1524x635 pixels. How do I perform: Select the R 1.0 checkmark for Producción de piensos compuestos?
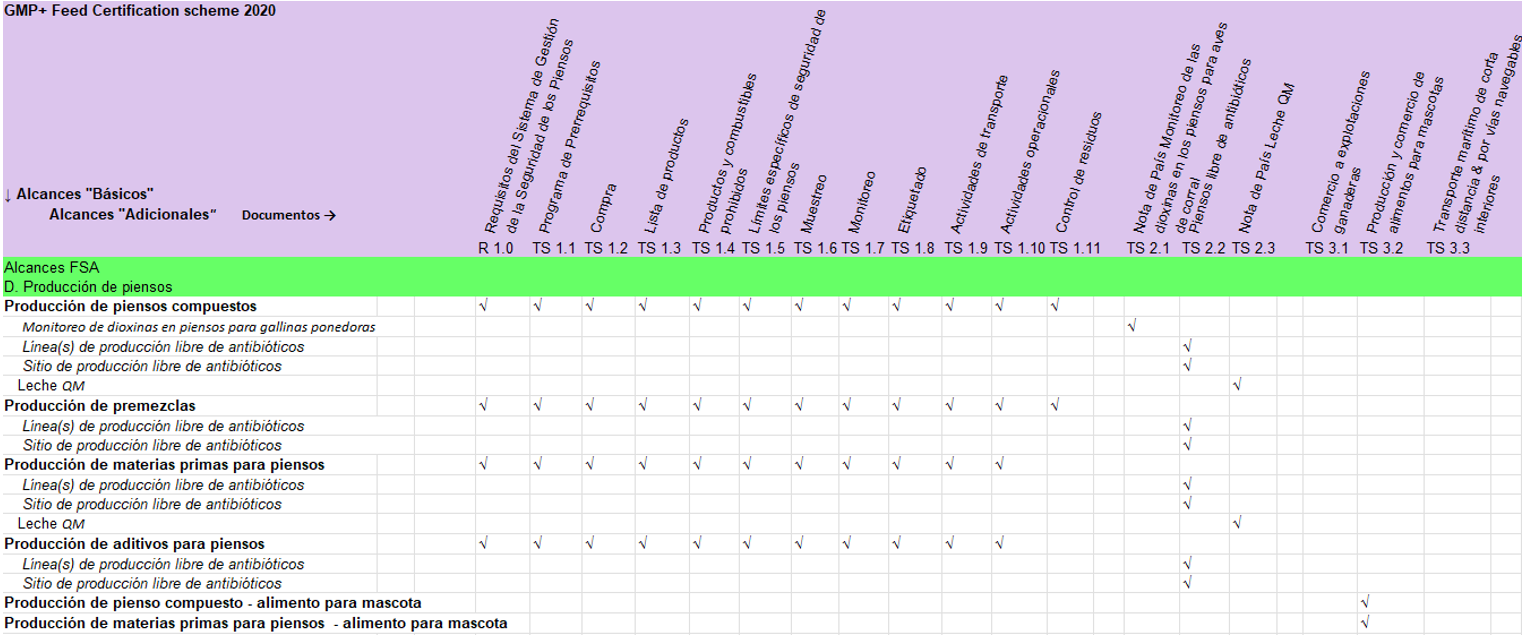coord(484,306)
